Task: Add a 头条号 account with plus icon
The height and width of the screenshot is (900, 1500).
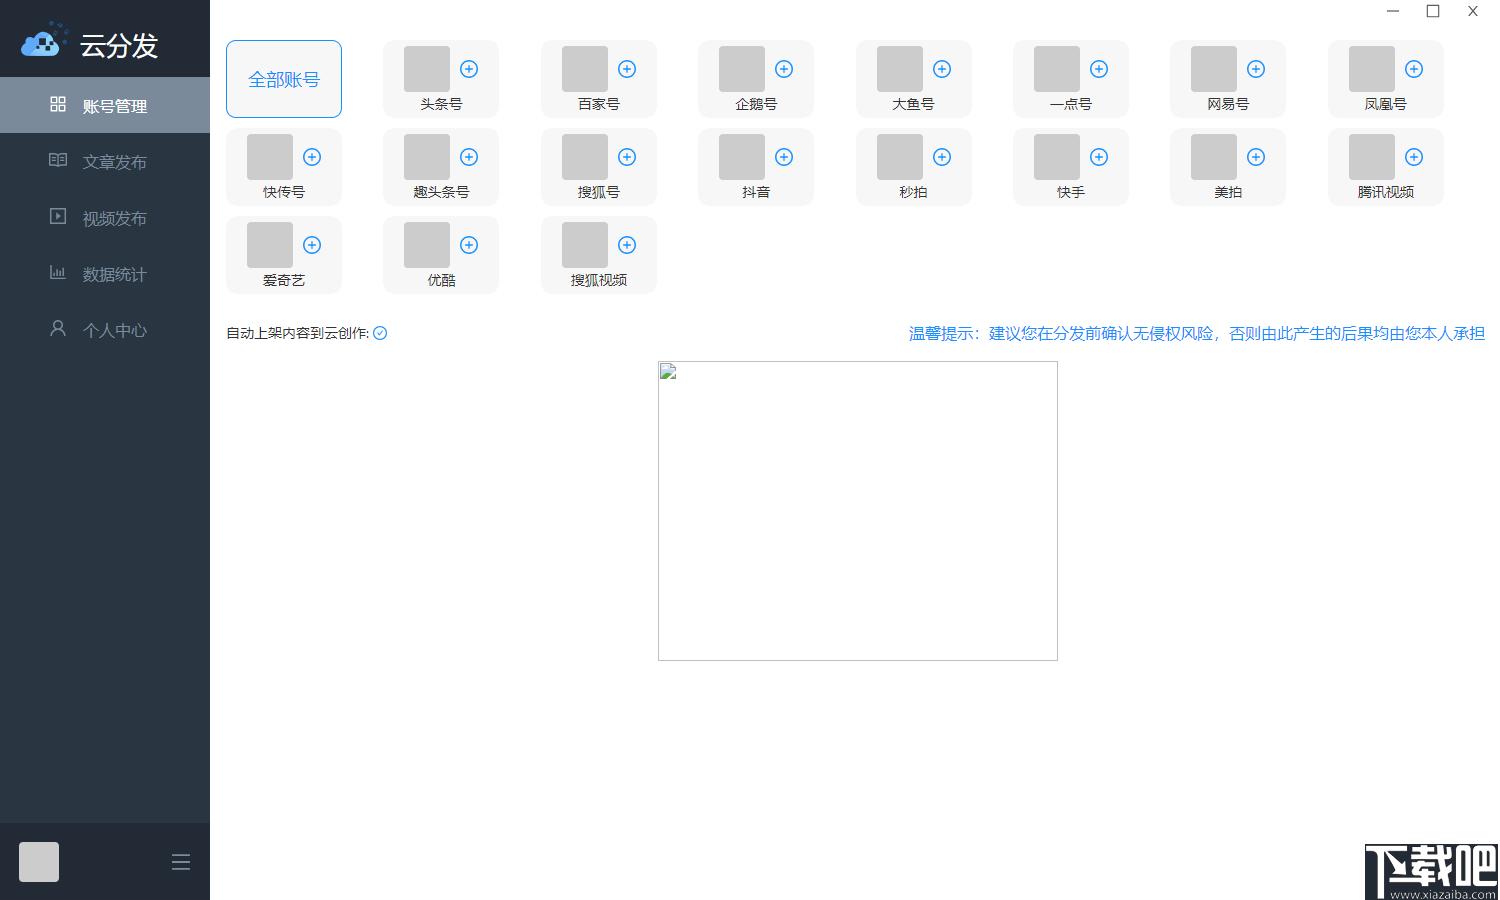Action: click(x=469, y=69)
